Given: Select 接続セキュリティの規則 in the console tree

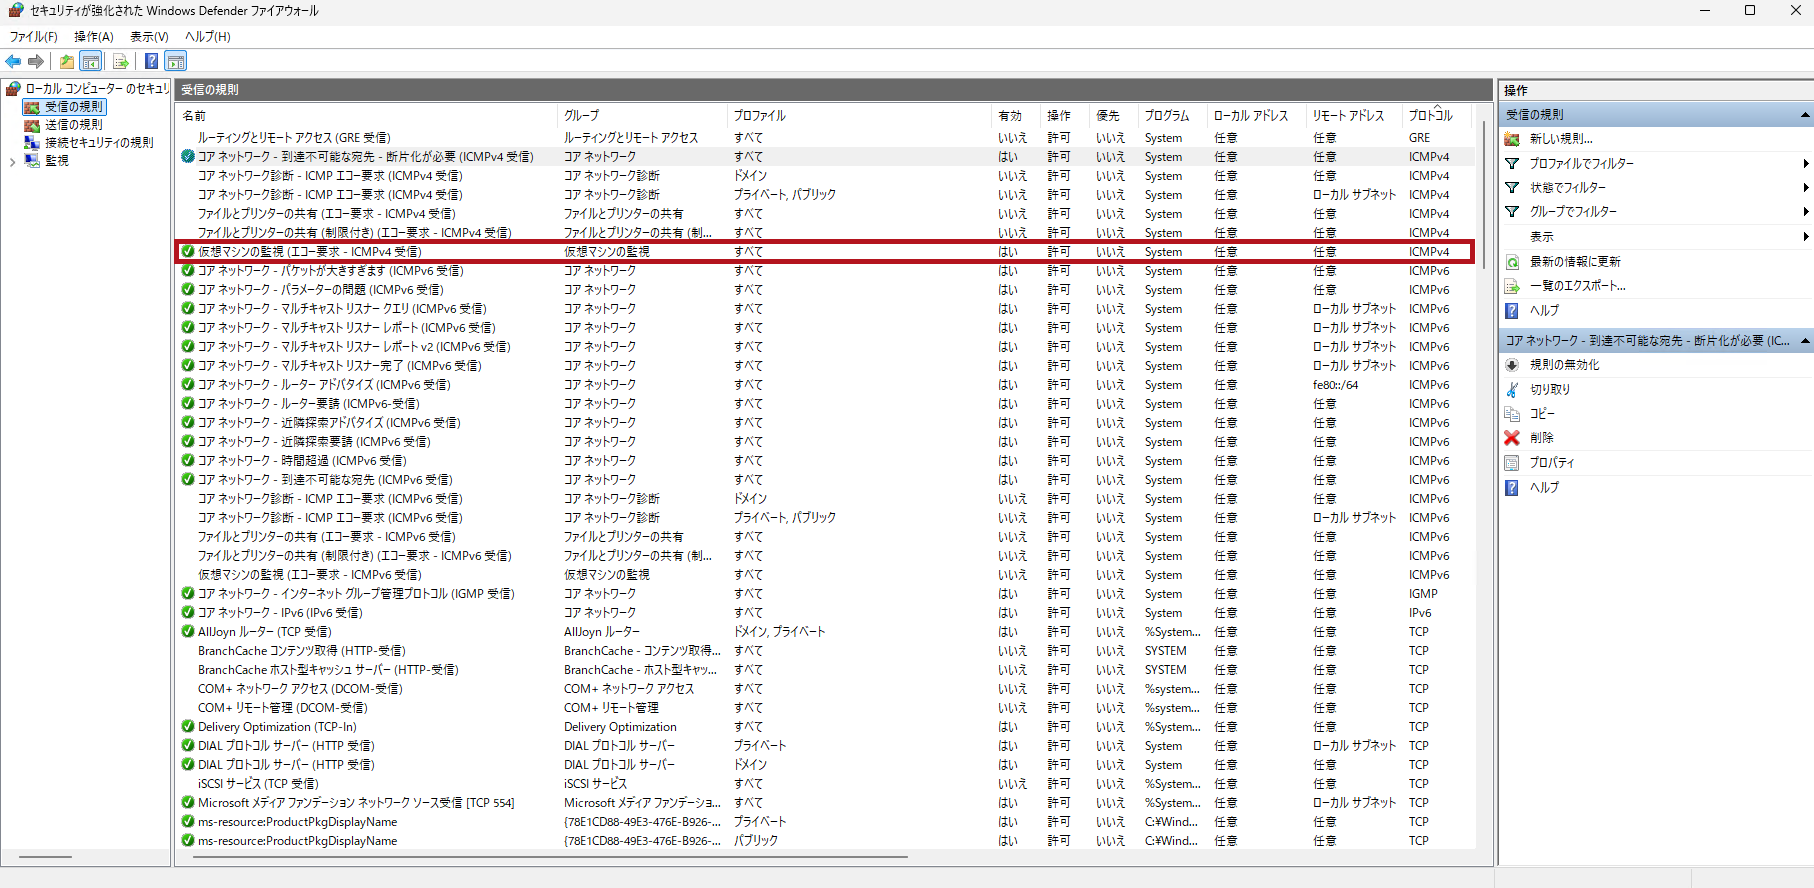Looking at the screenshot, I should point(99,143).
